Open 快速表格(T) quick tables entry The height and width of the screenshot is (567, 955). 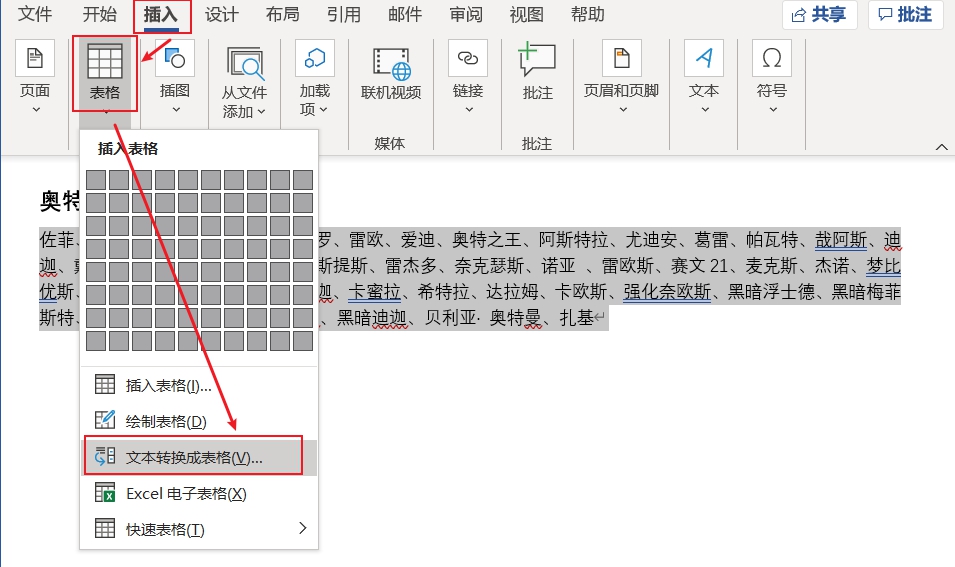[199, 529]
